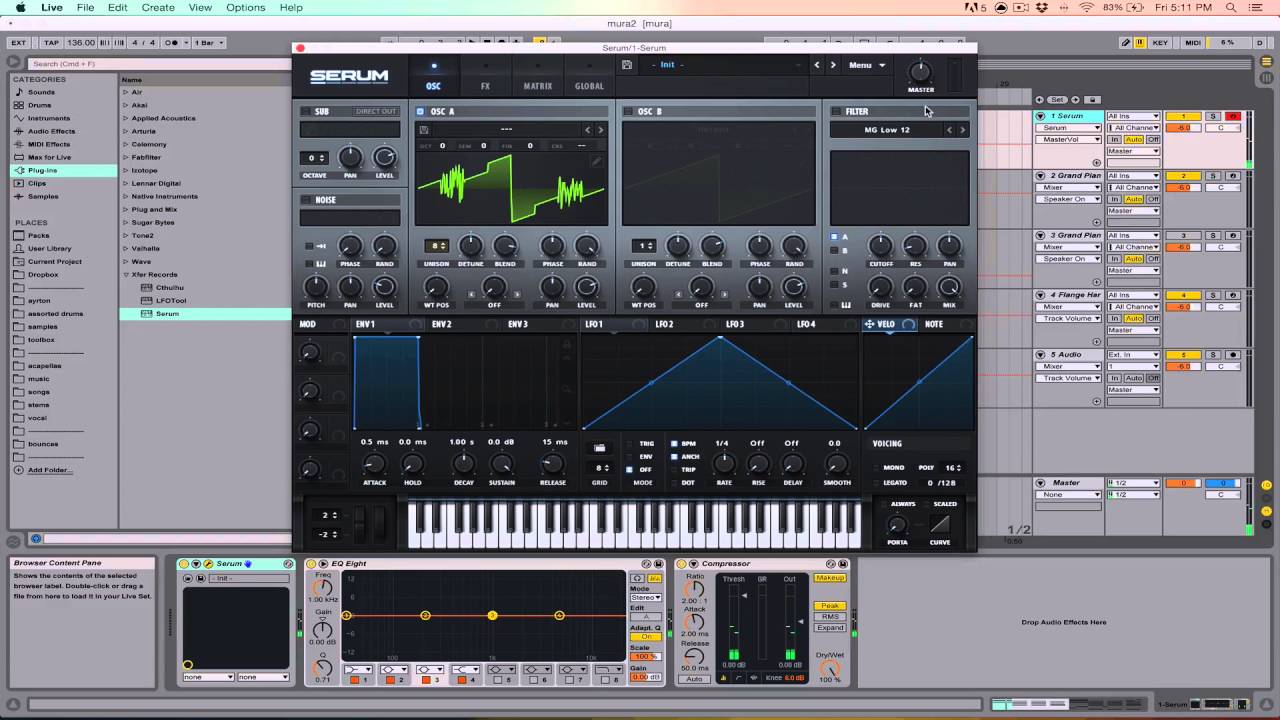
Task: Click the DIRECT OUT button in SUB
Action: [376, 112]
